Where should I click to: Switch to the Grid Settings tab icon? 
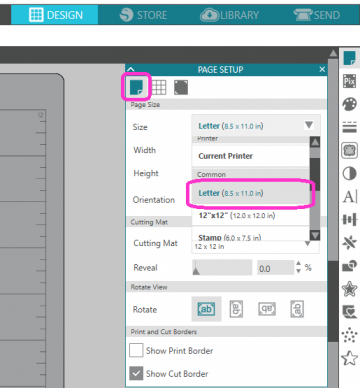[x=159, y=87]
